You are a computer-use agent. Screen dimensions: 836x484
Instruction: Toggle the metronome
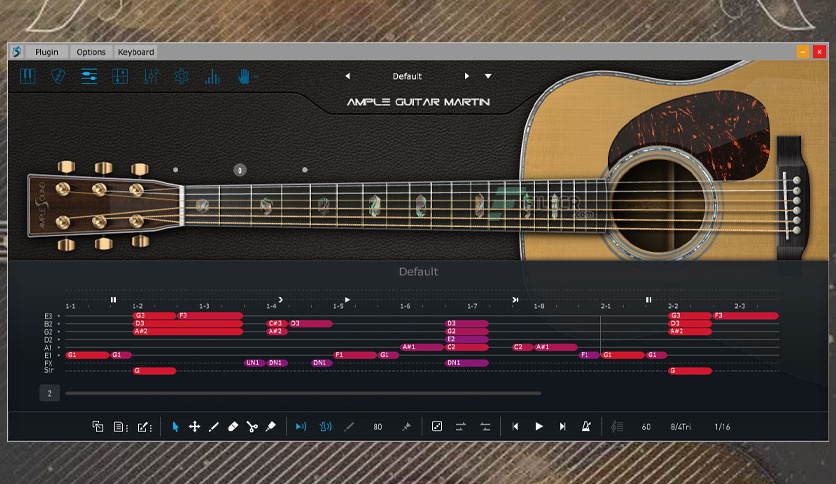coord(586,426)
